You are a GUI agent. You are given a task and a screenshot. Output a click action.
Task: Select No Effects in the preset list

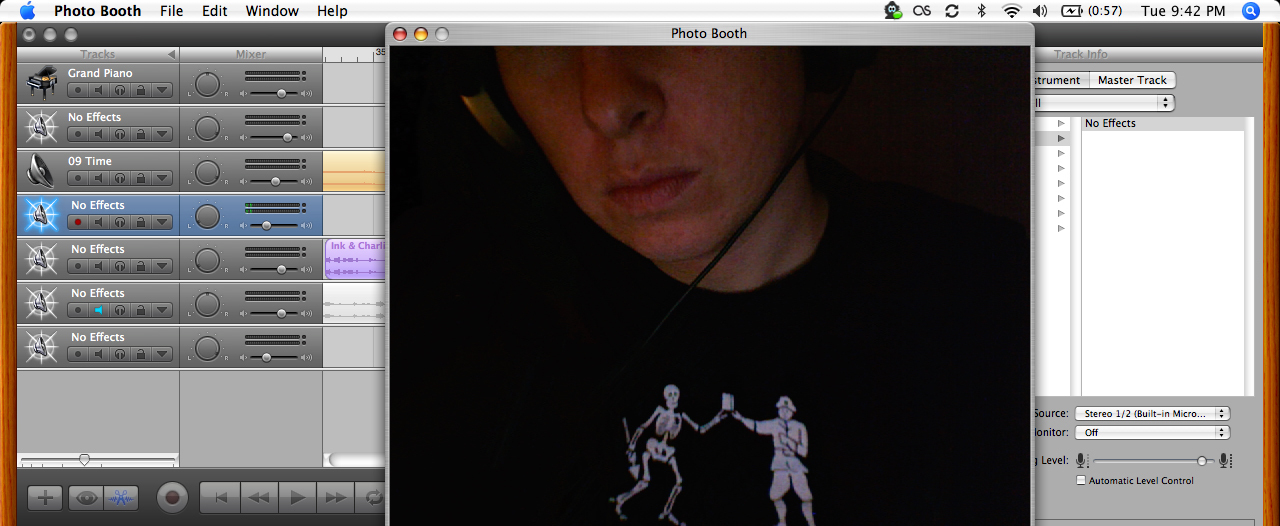point(1110,124)
